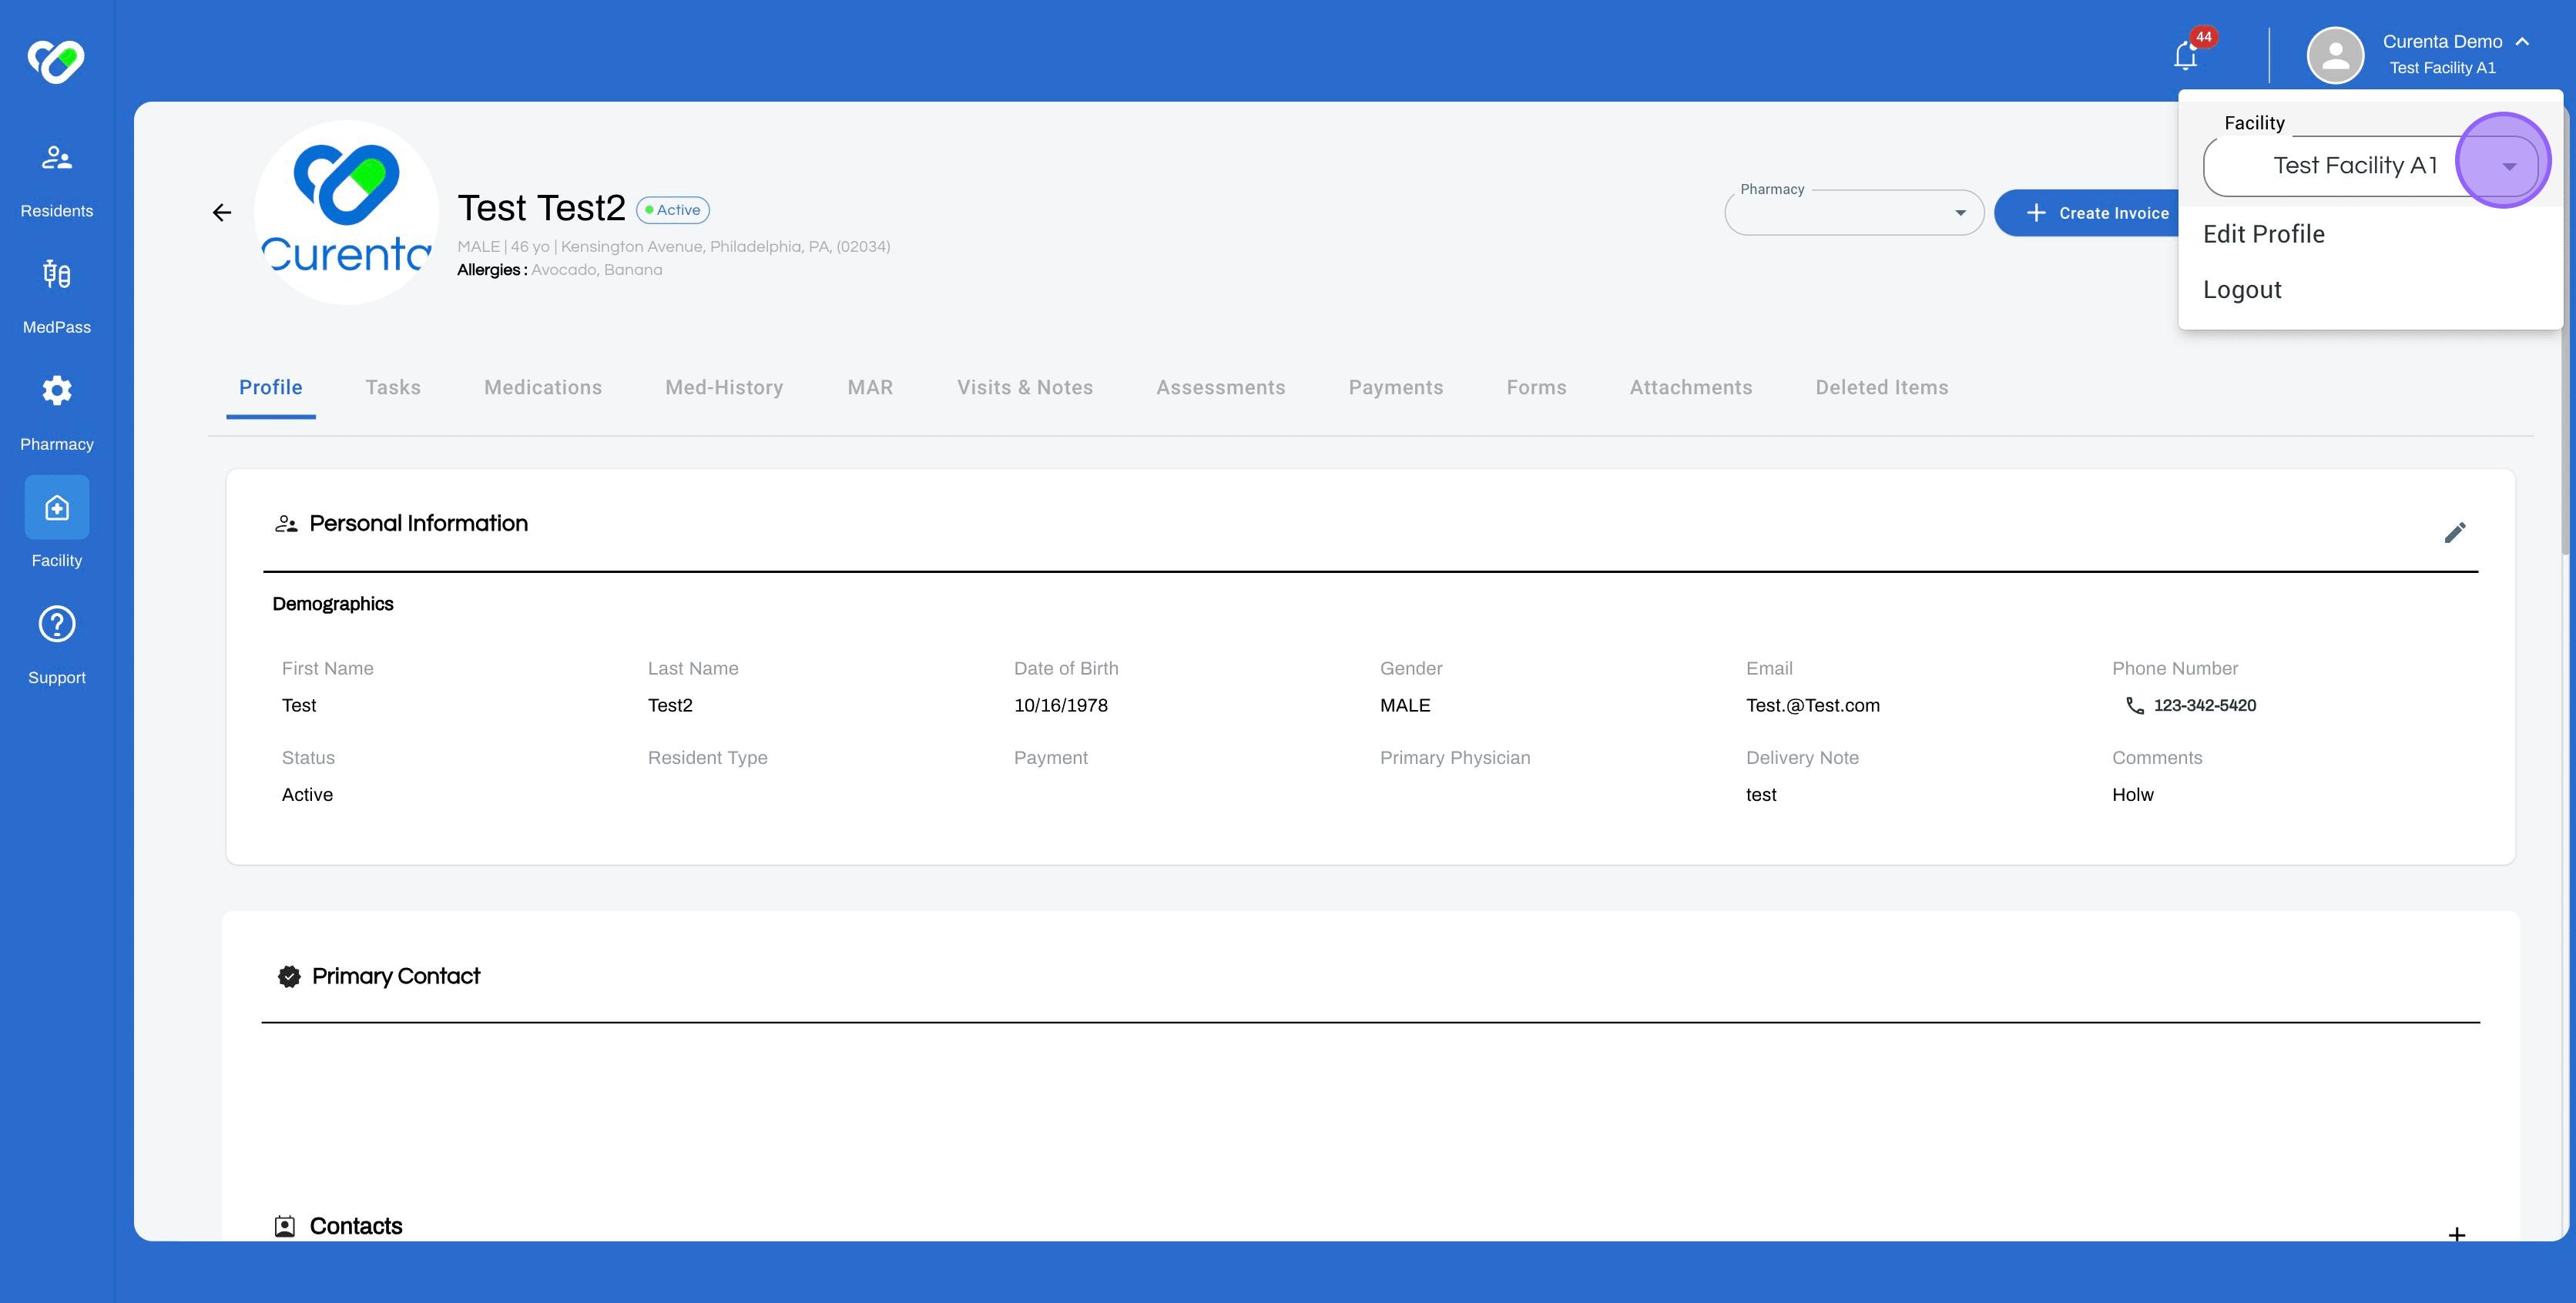The image size is (2576, 1303).
Task: Click the allergies text Avocado, Banana
Action: (x=596, y=270)
